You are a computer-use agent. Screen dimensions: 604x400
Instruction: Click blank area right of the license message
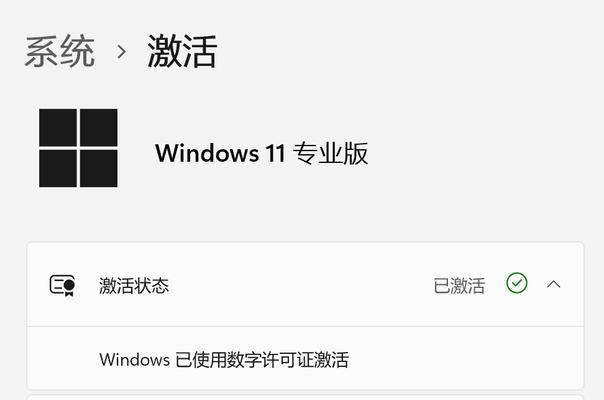466,360
